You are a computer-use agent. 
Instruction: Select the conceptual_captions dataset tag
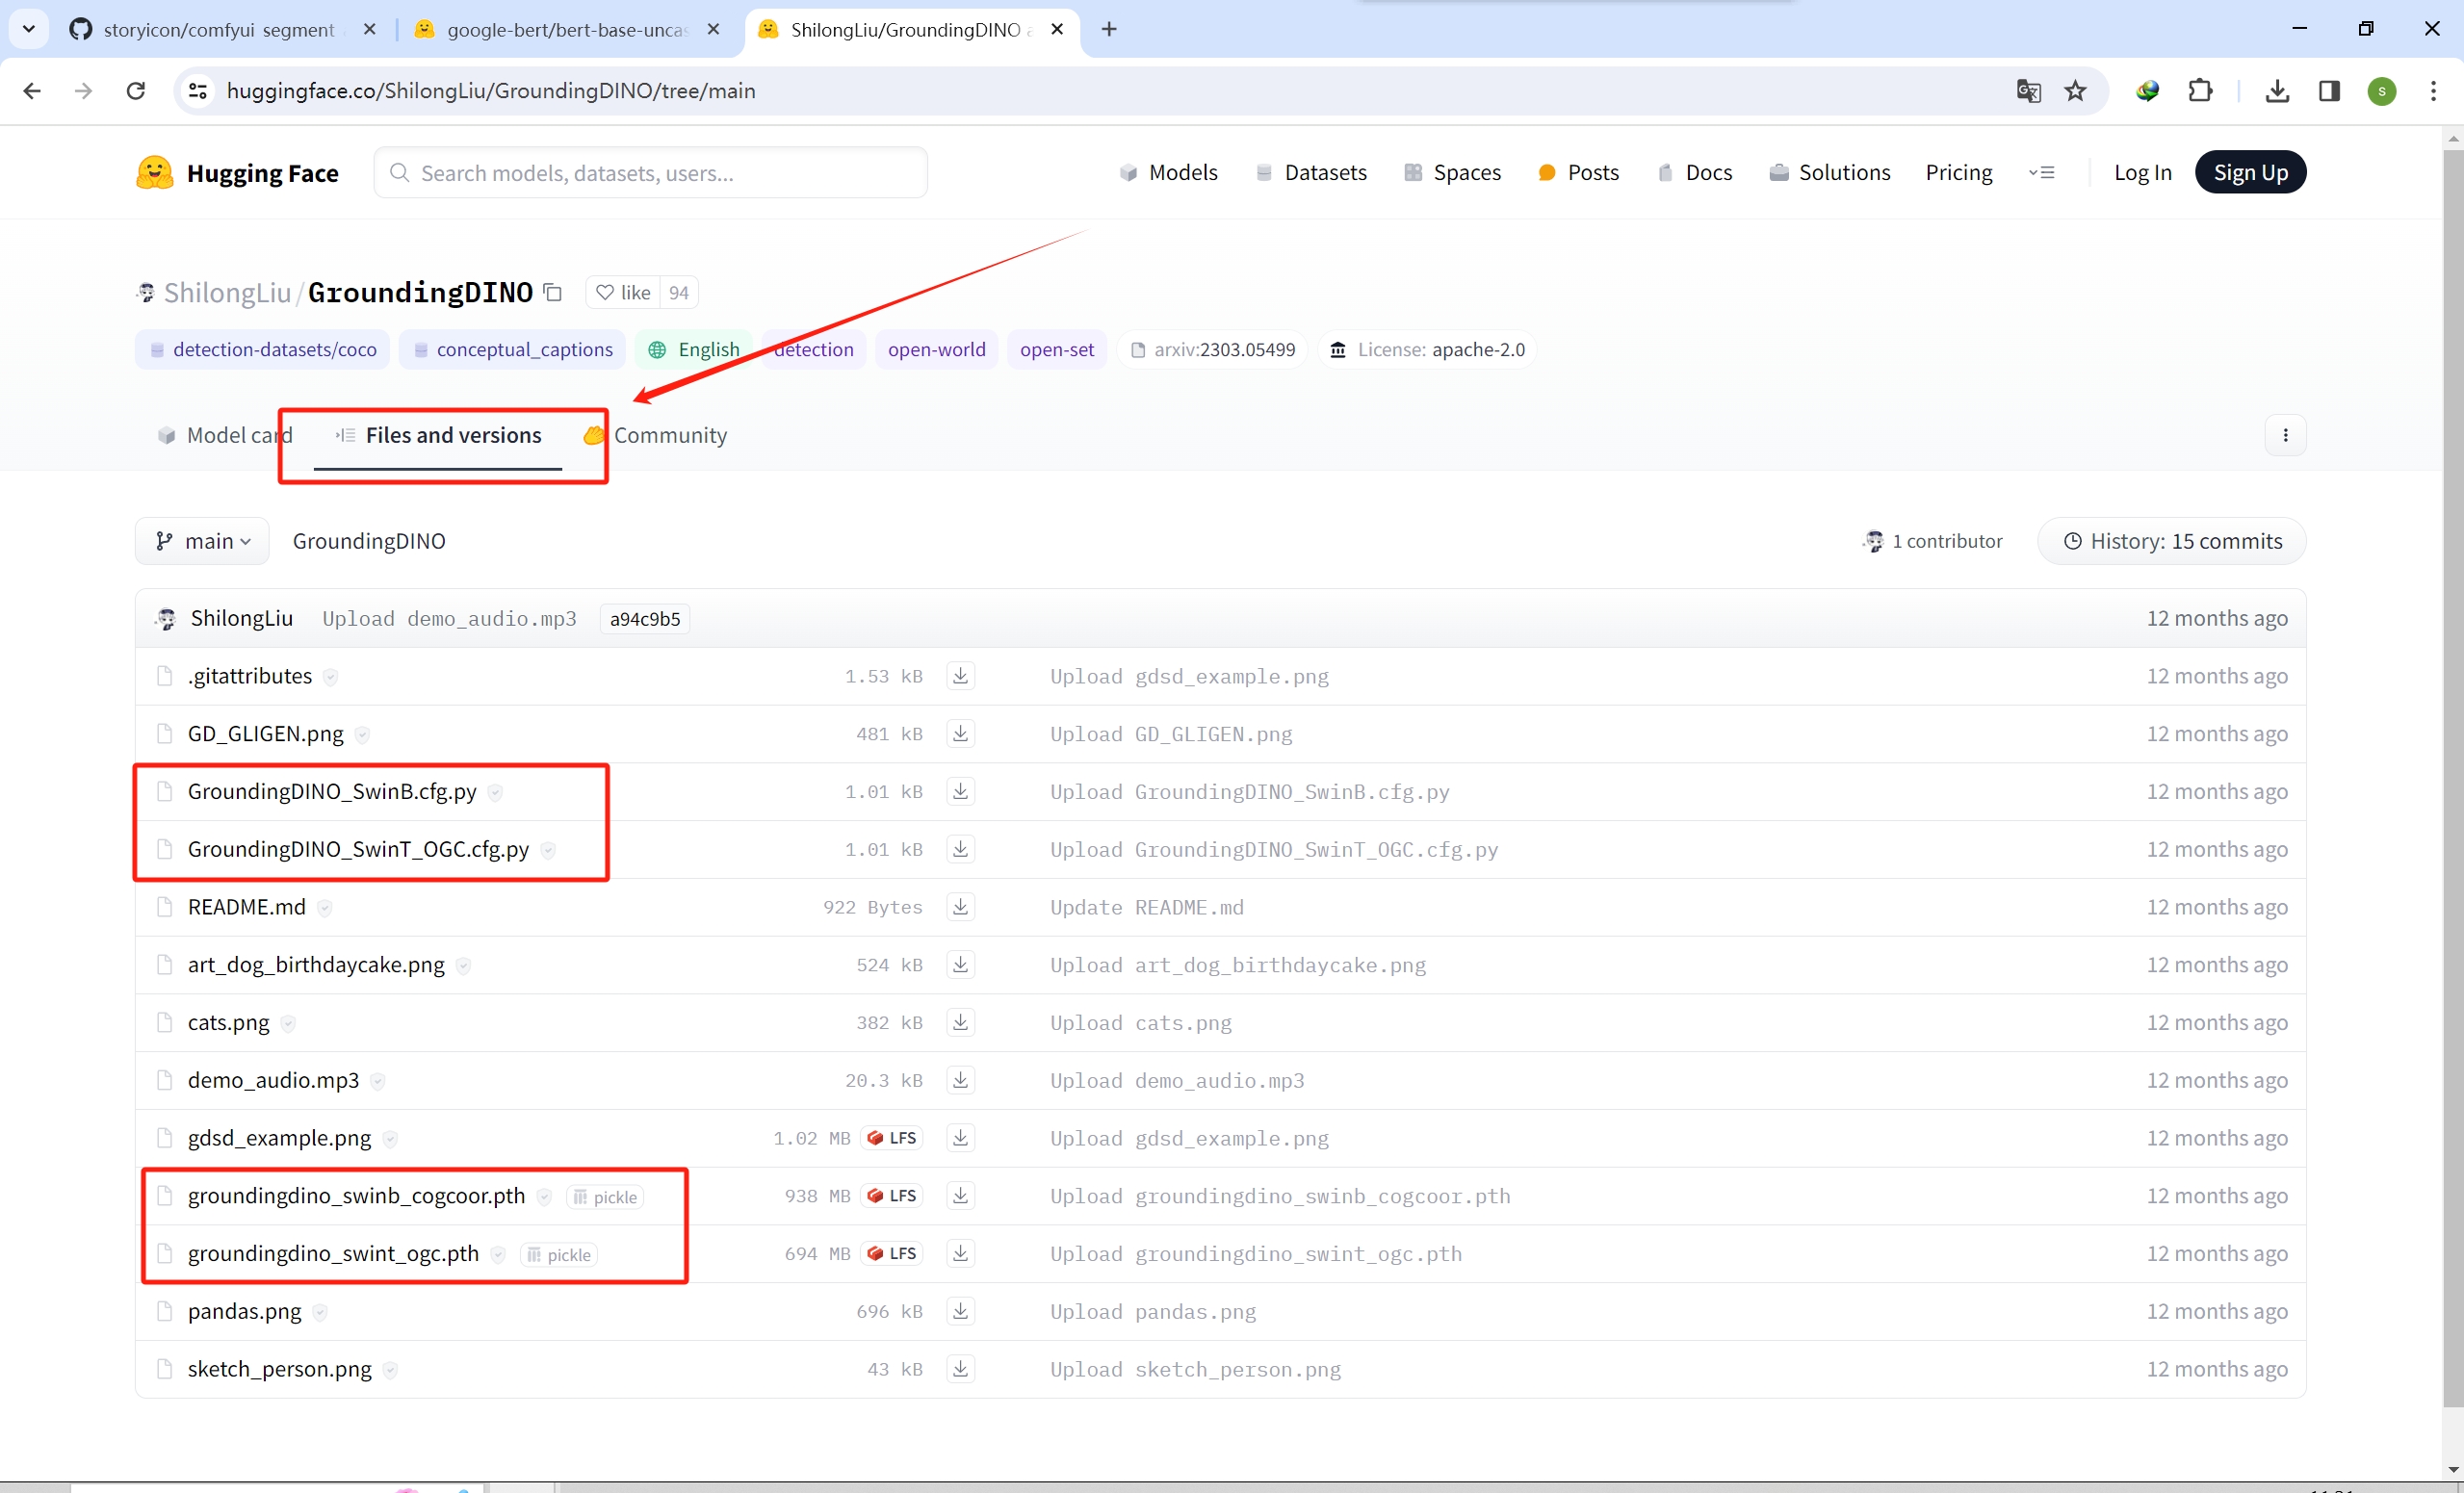point(512,350)
